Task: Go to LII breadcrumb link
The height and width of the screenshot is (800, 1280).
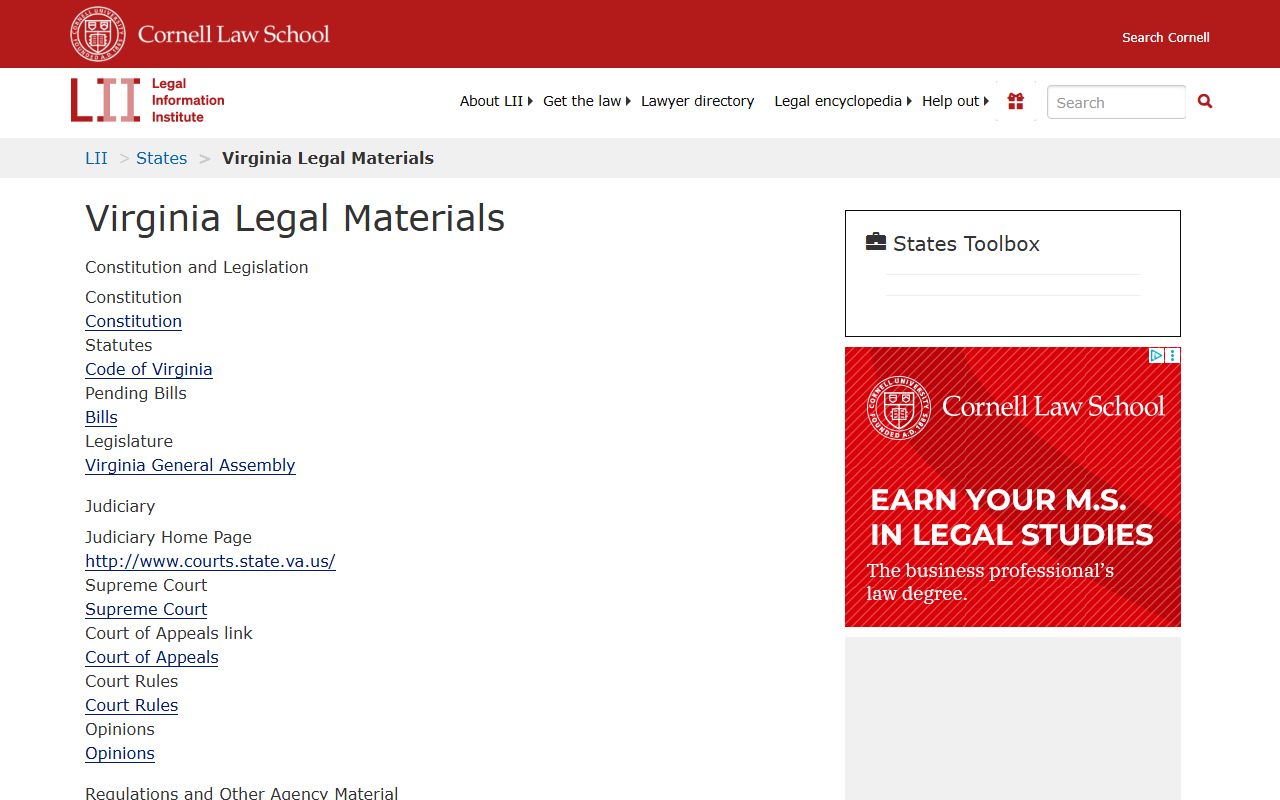Action: 96,158
